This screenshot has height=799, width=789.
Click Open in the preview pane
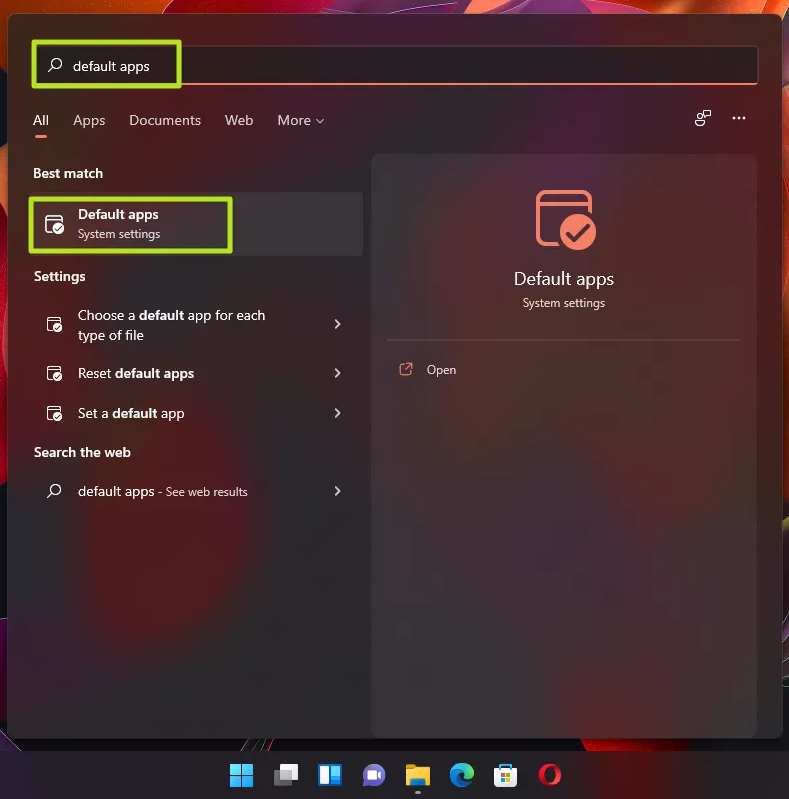pos(441,370)
